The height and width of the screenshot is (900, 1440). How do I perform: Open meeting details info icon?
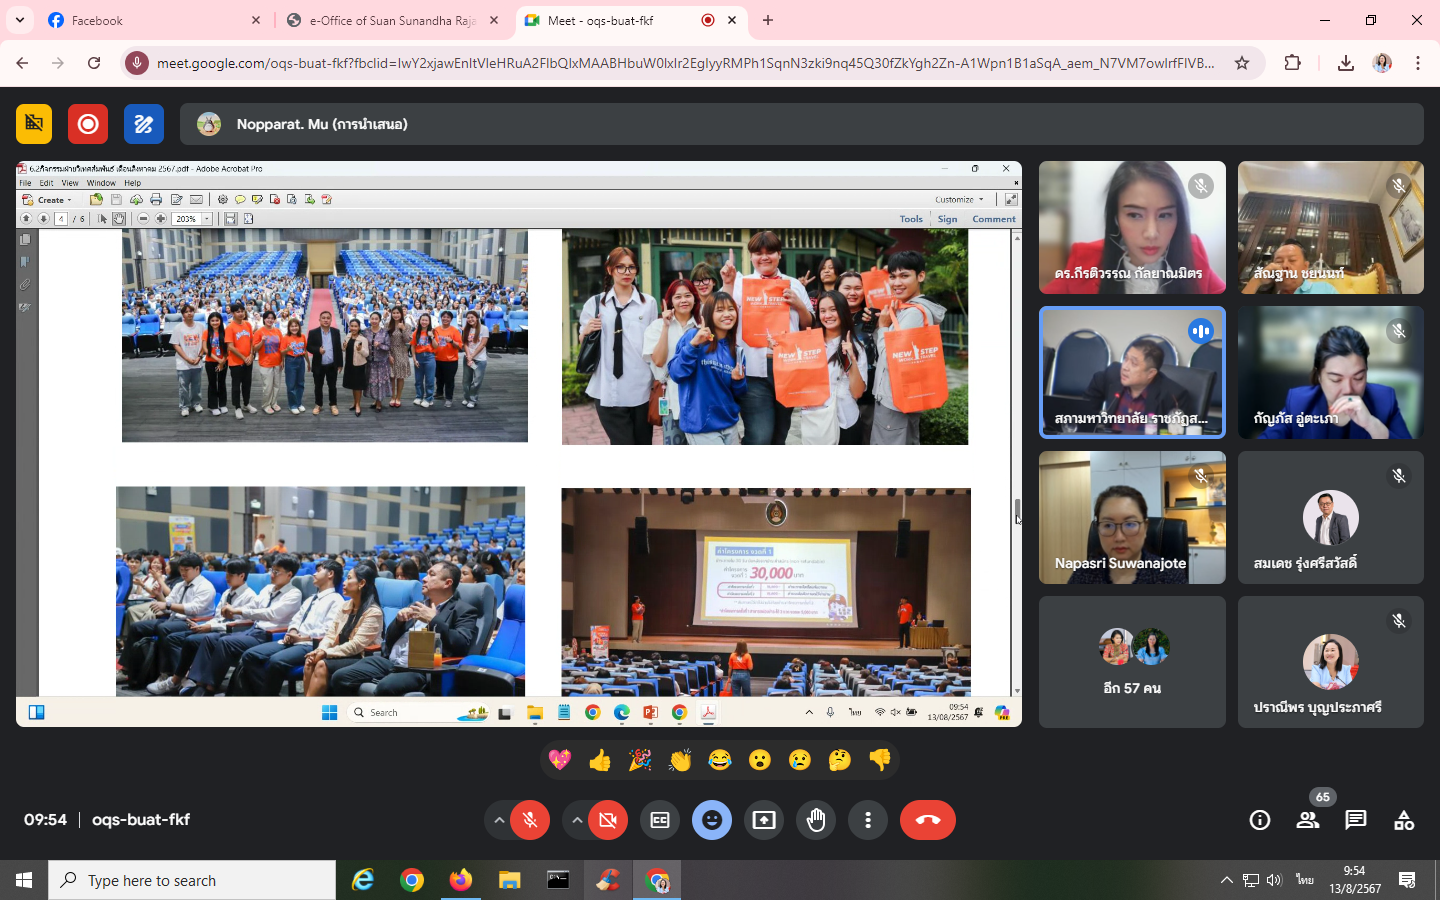[x=1259, y=820]
